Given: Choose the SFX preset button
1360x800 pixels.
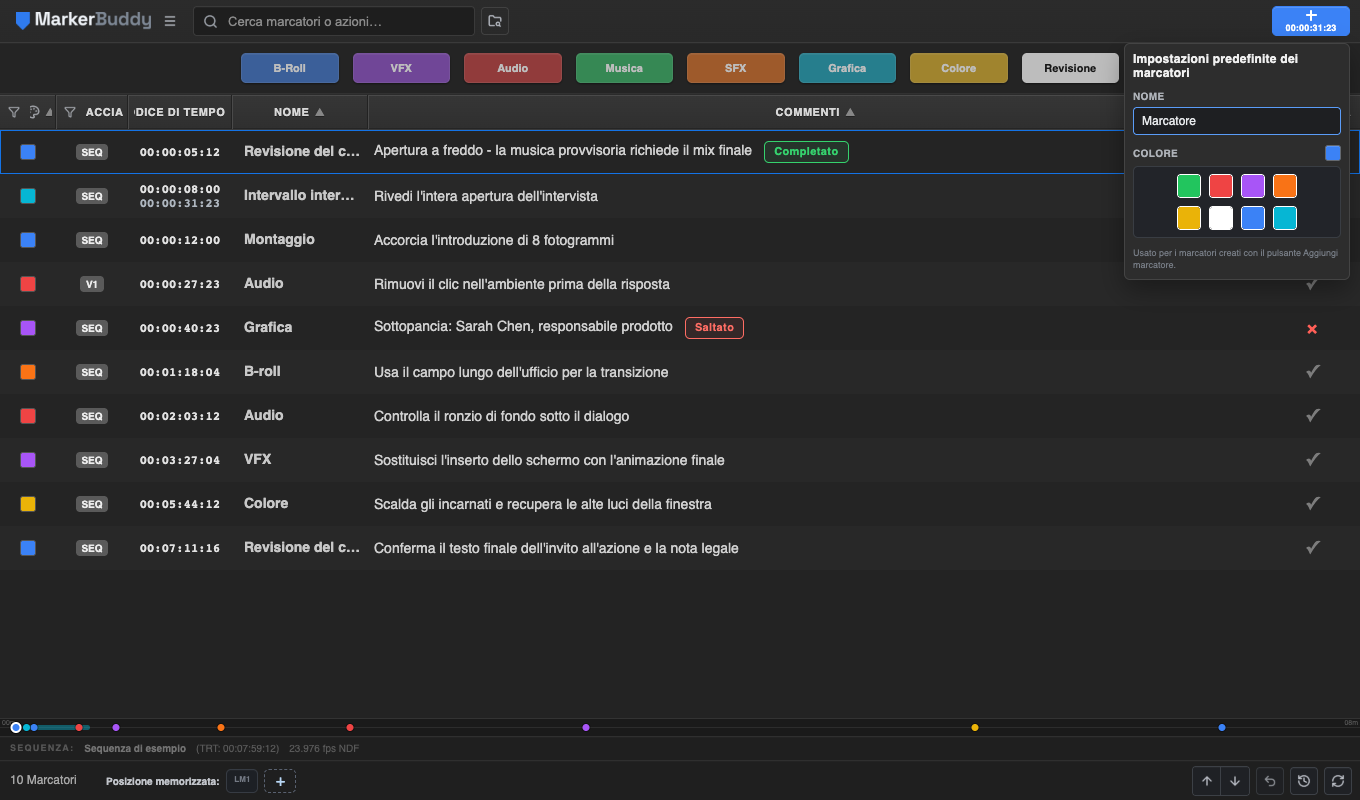Looking at the screenshot, I should pos(736,68).
